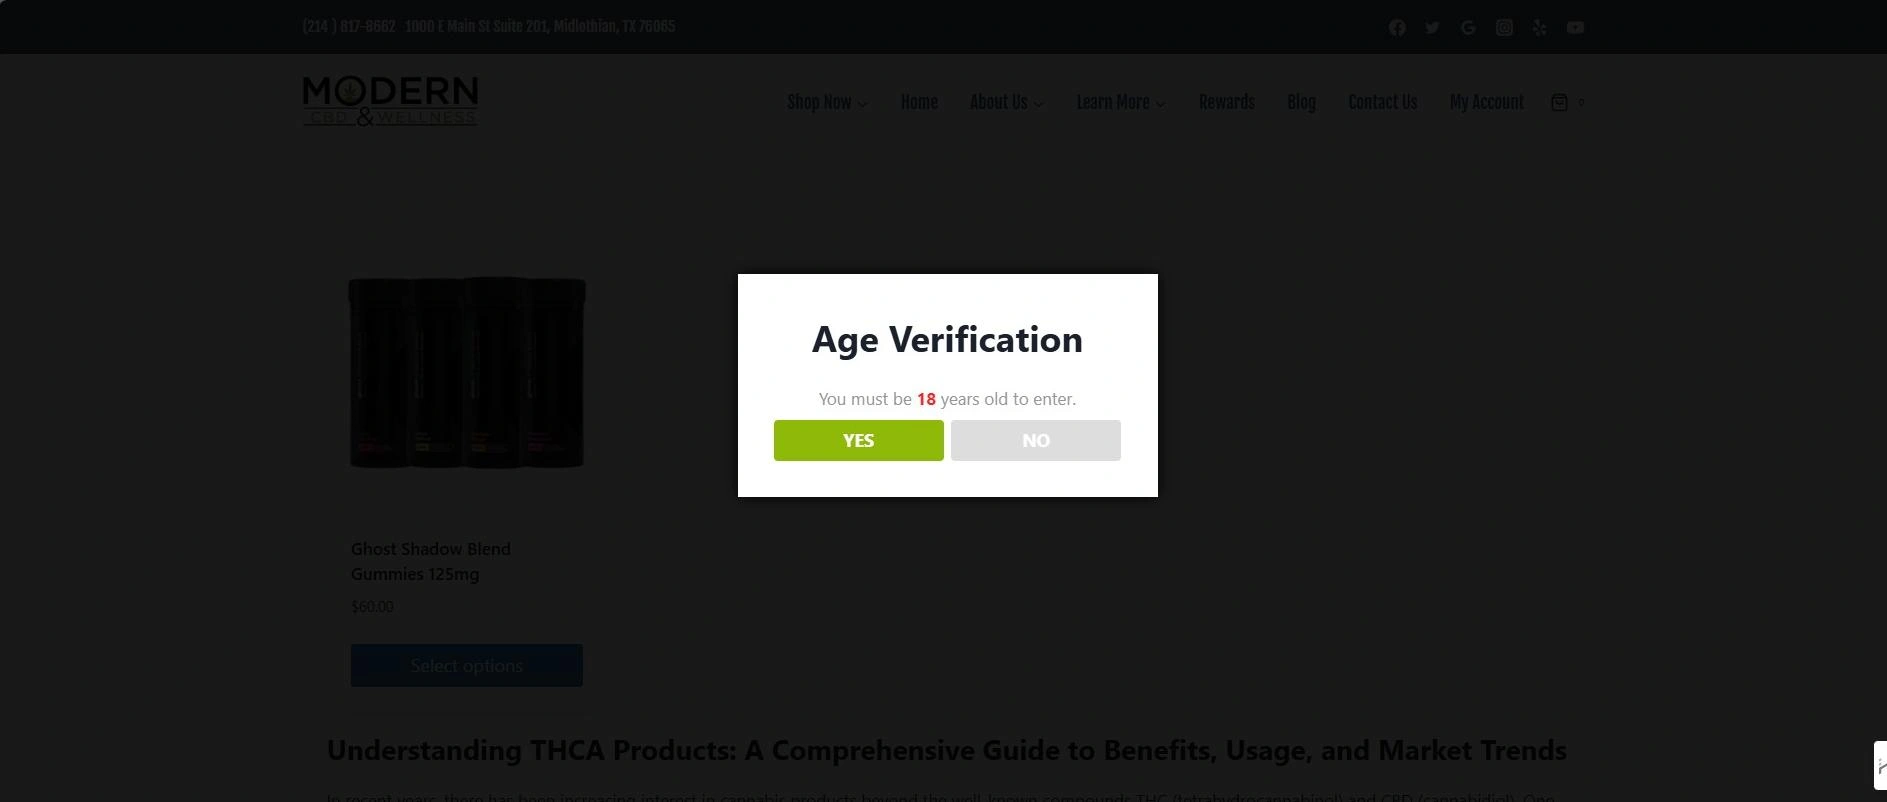
Task: Click the Google icon in header
Action: (1468, 28)
